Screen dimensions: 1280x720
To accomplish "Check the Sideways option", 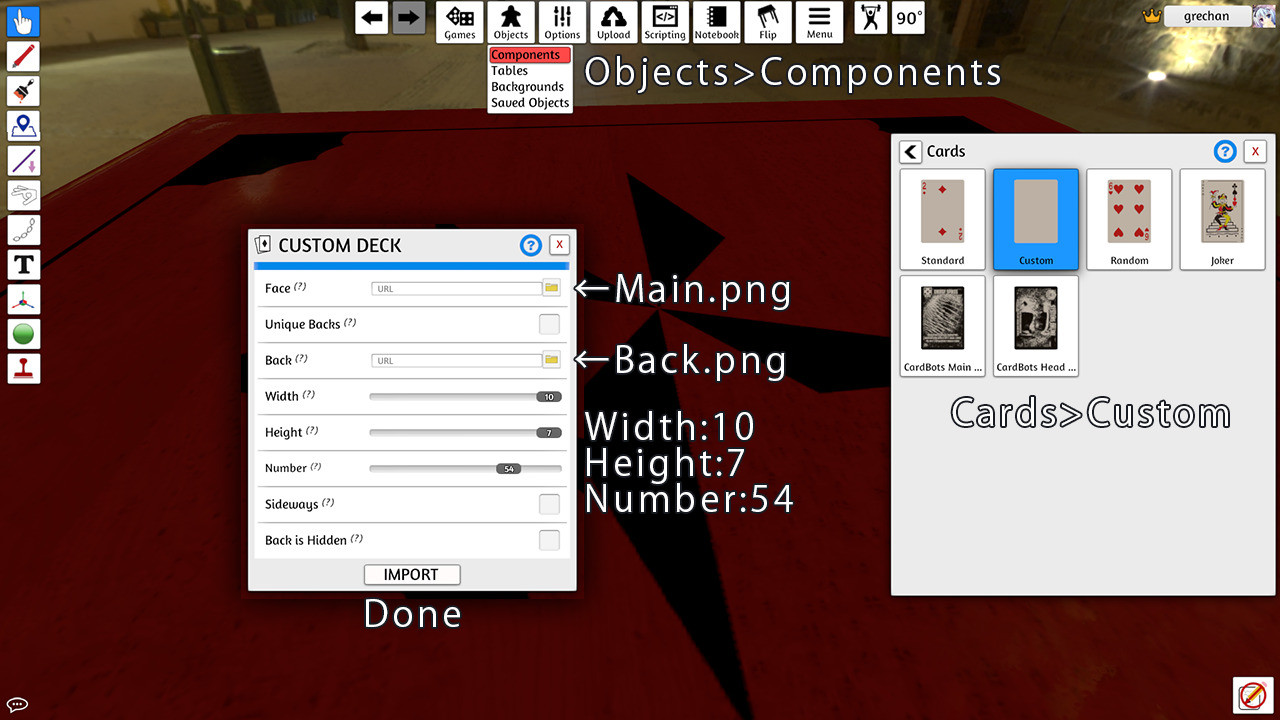I will pyautogui.click(x=549, y=504).
